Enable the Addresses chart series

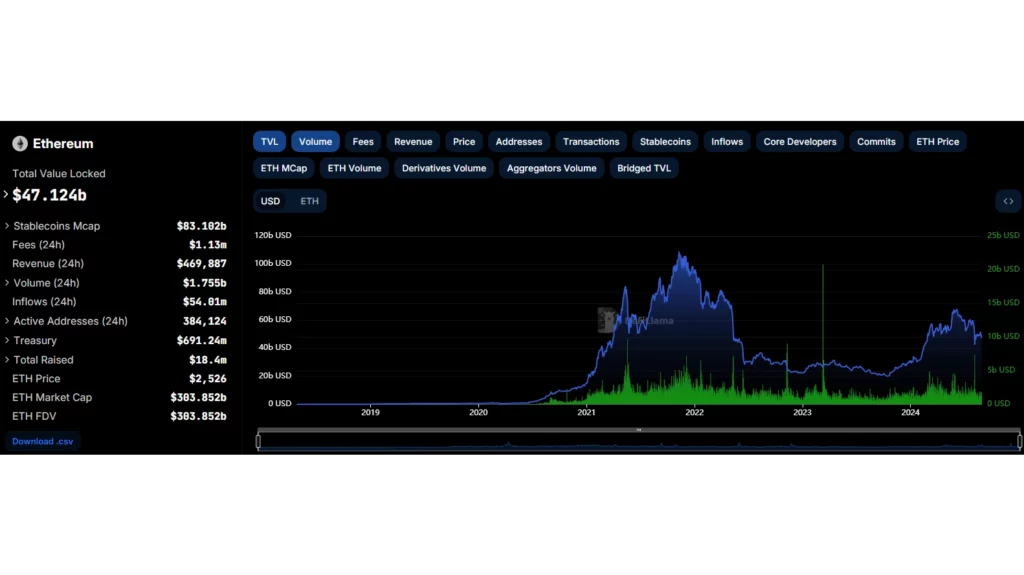click(x=519, y=142)
